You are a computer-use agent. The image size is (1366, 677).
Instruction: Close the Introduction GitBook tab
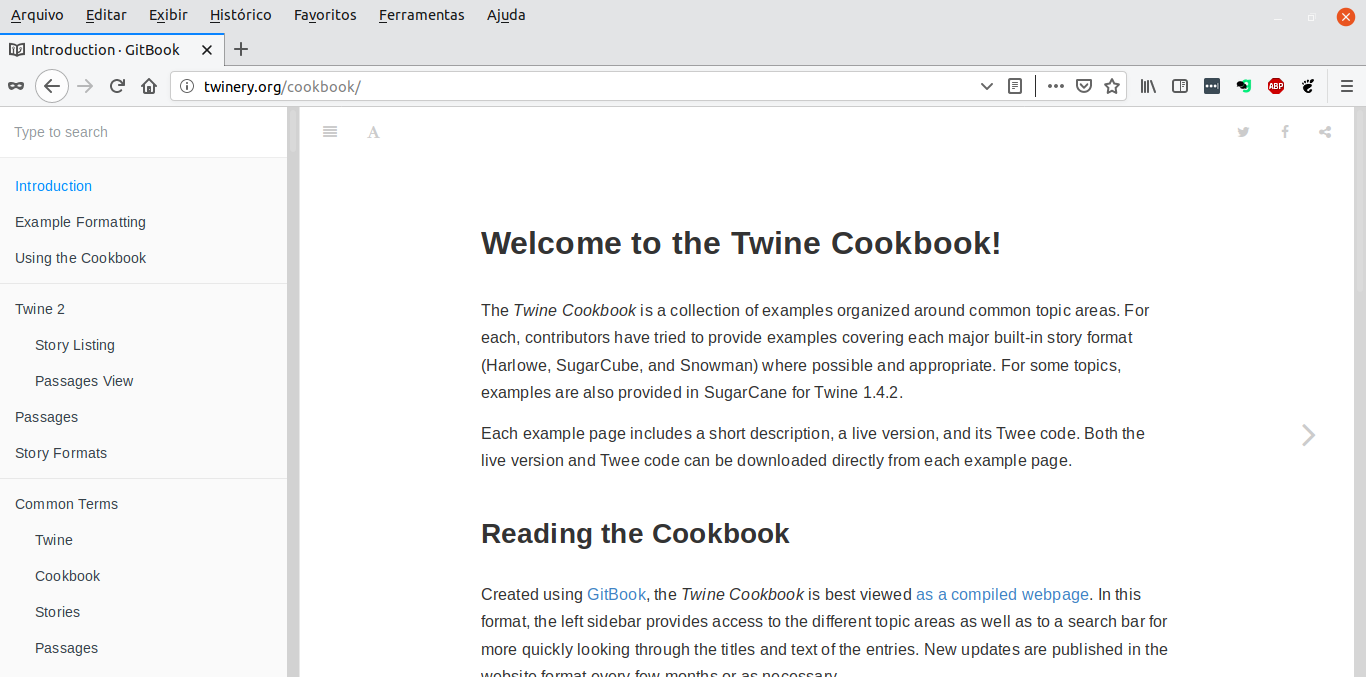point(207,49)
